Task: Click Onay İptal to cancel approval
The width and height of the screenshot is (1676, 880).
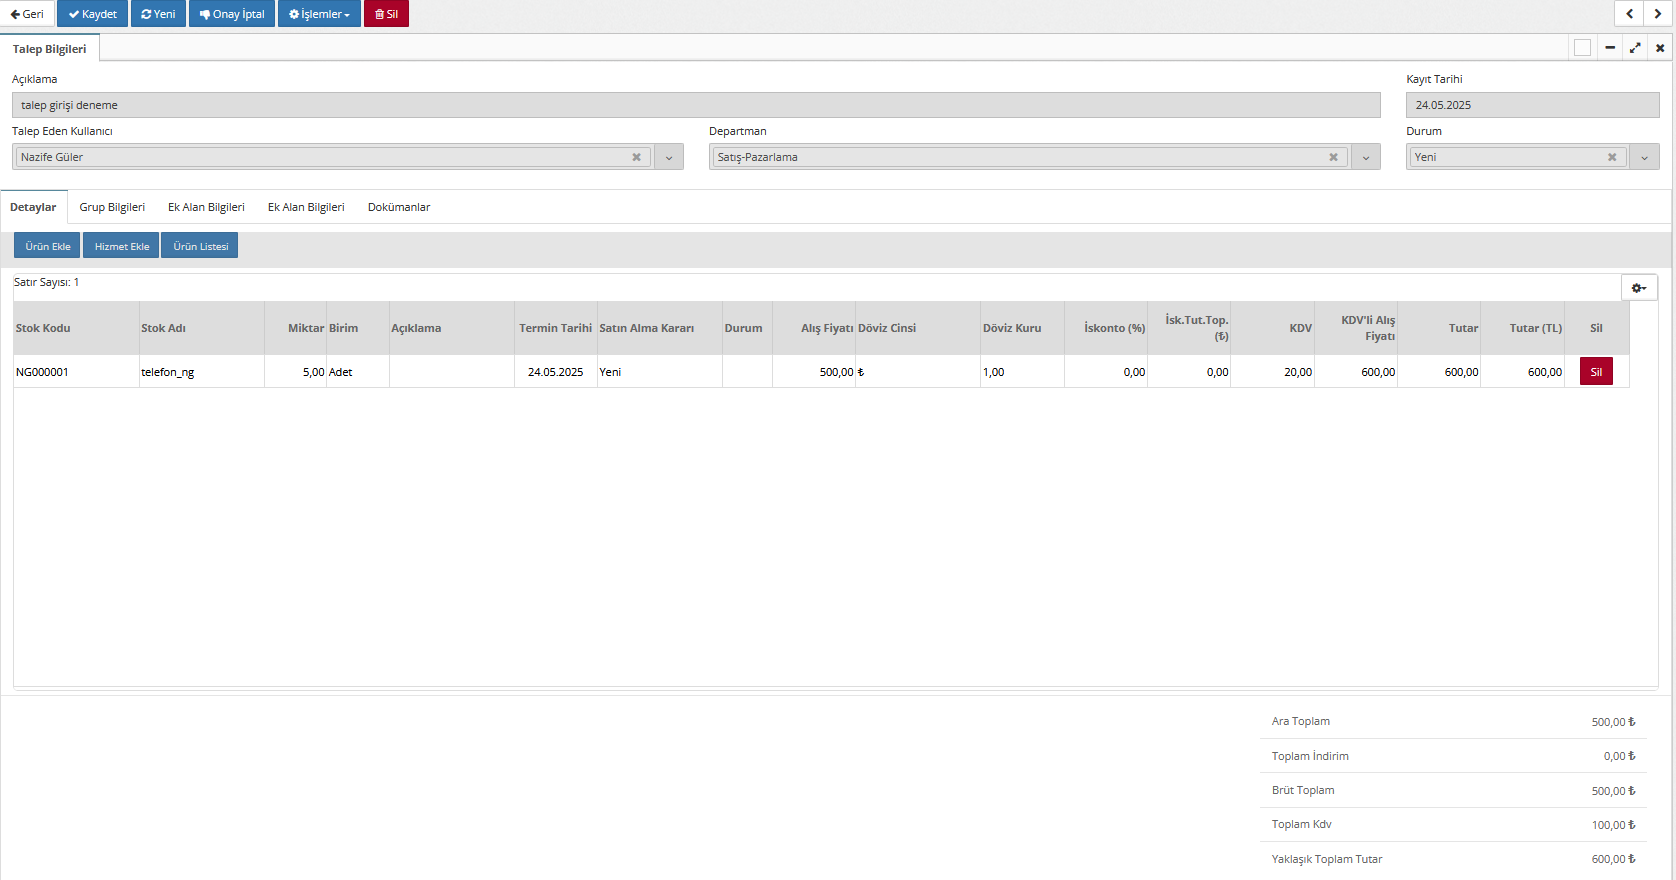Action: [x=232, y=14]
